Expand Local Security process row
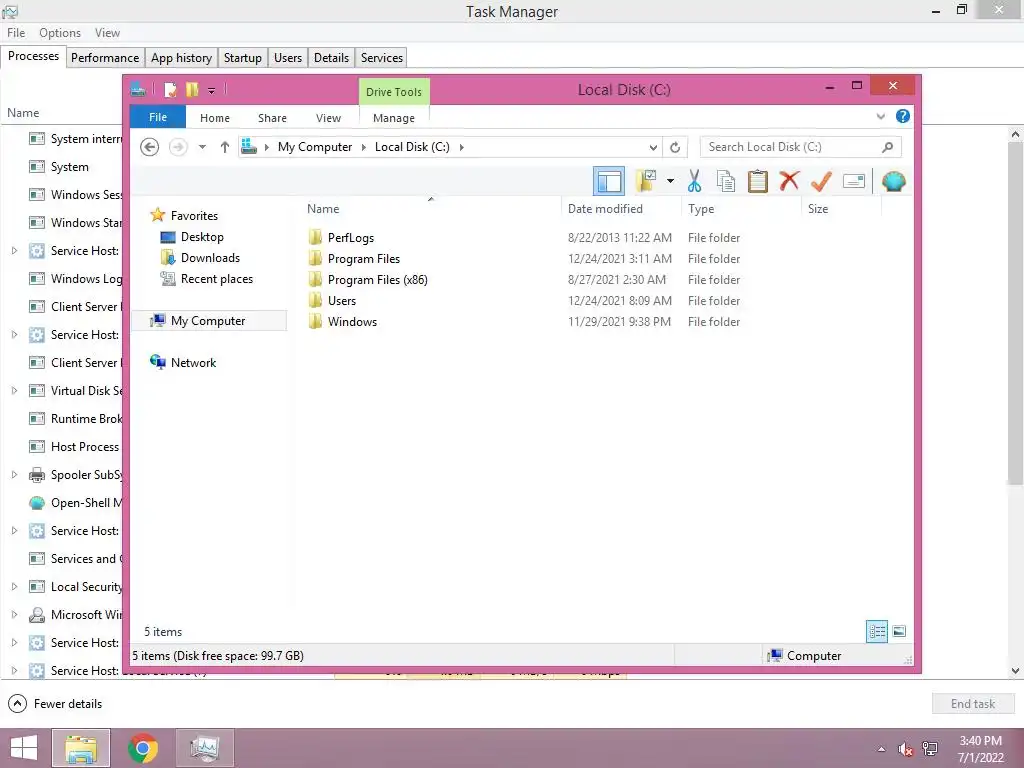 14,586
